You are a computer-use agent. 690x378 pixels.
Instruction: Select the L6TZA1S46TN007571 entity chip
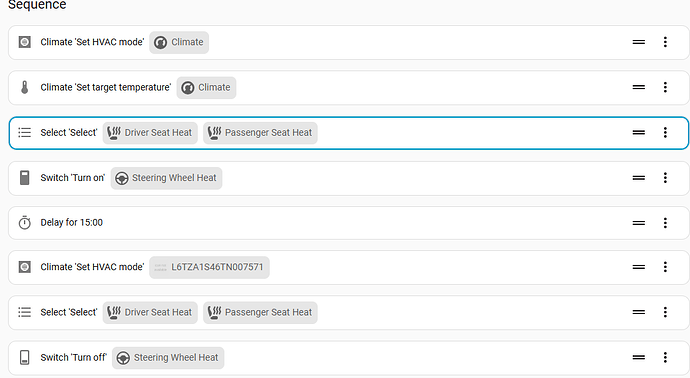point(209,267)
